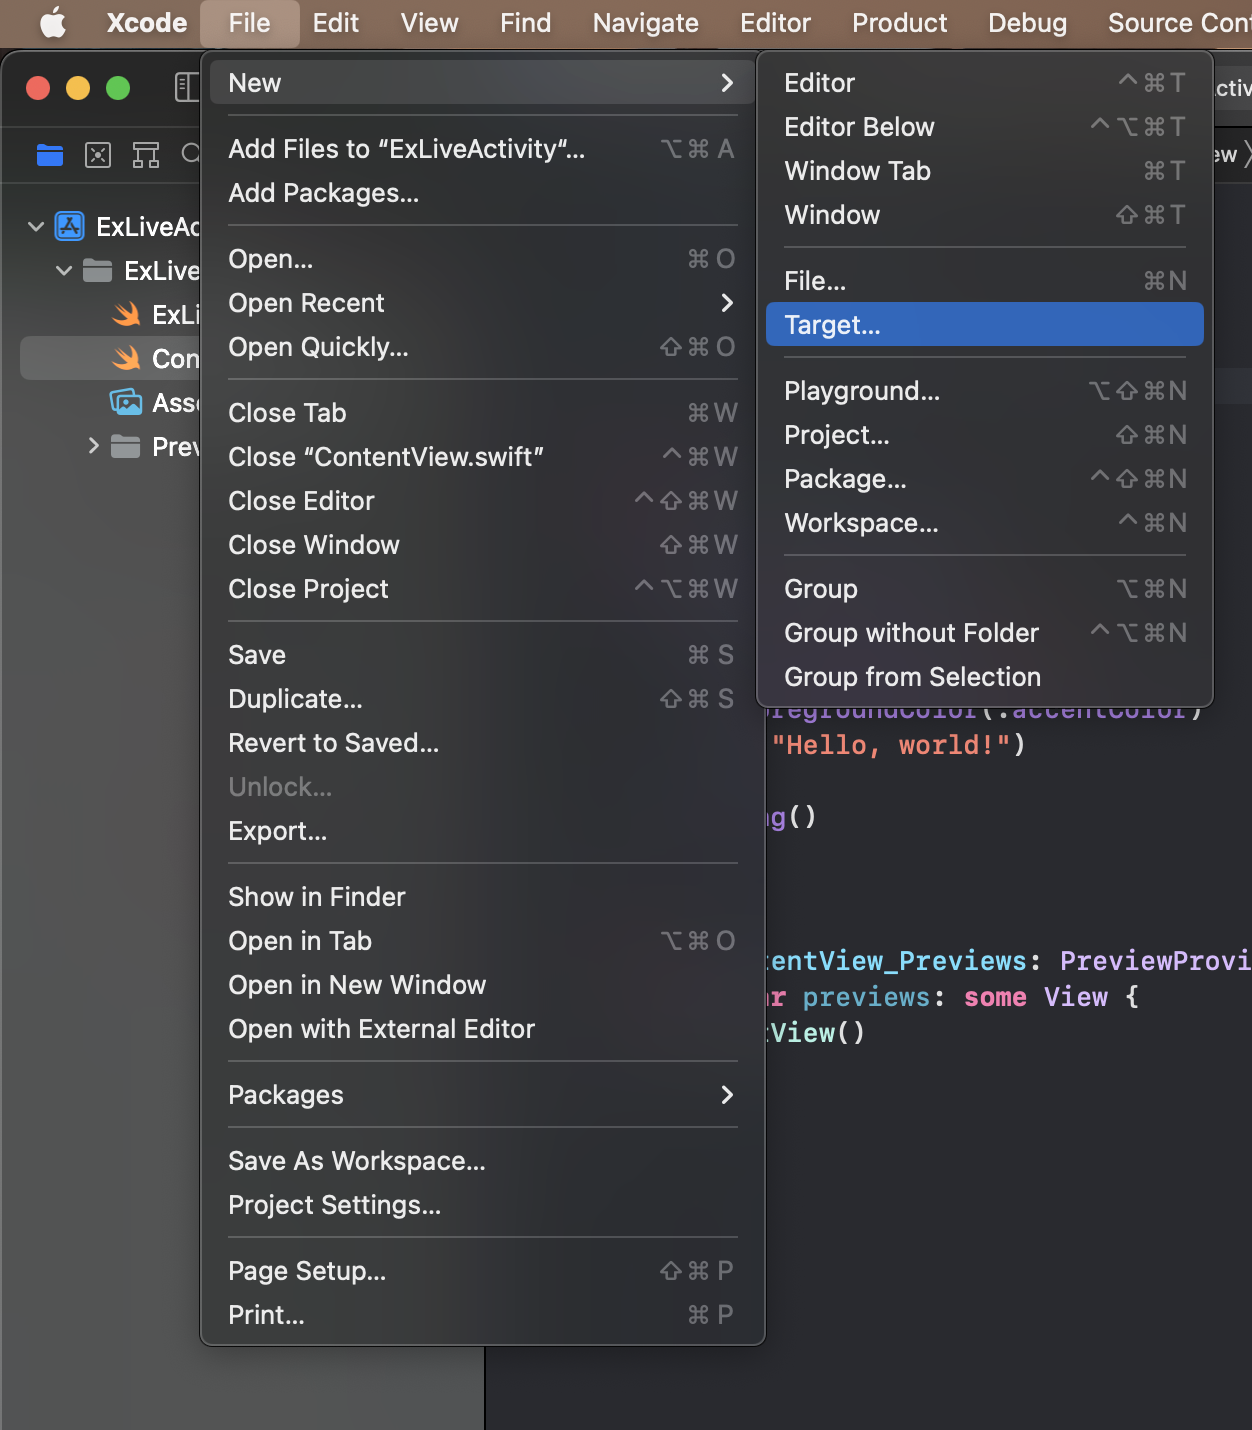Choose Revert to Saved…

[482, 743]
